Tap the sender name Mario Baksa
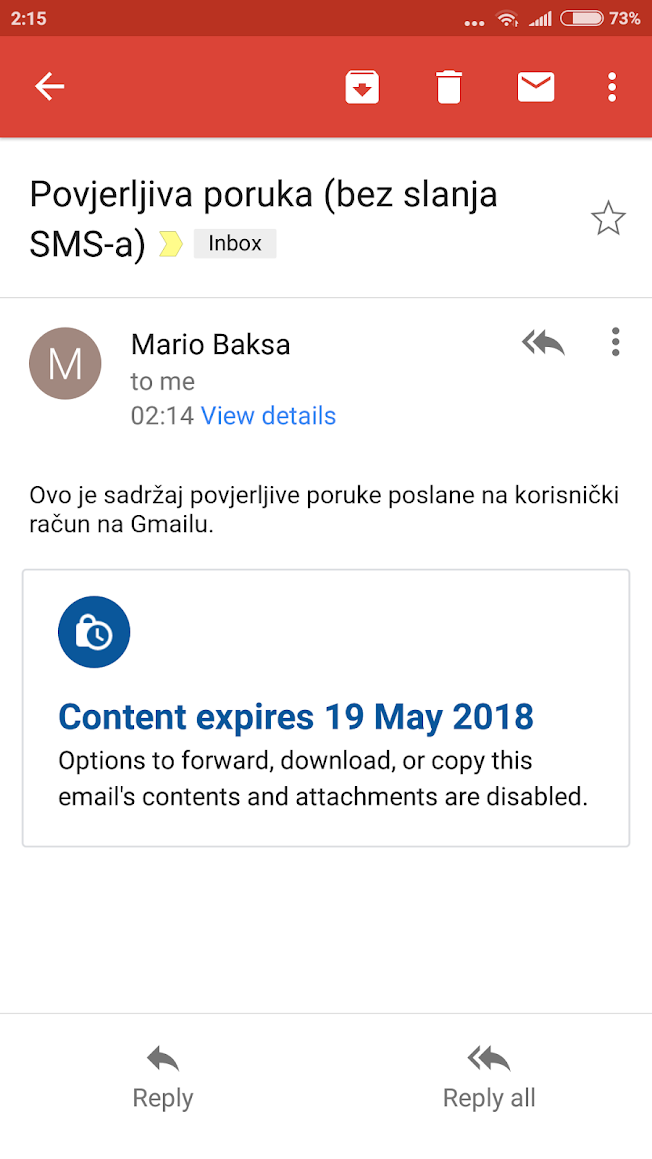The image size is (652, 1159). [210, 345]
